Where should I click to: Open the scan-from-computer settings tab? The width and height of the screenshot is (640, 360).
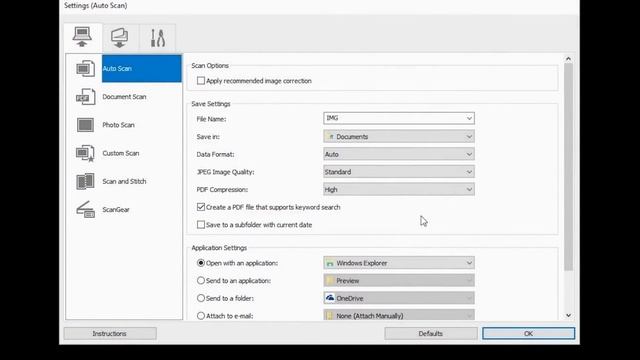point(82,38)
